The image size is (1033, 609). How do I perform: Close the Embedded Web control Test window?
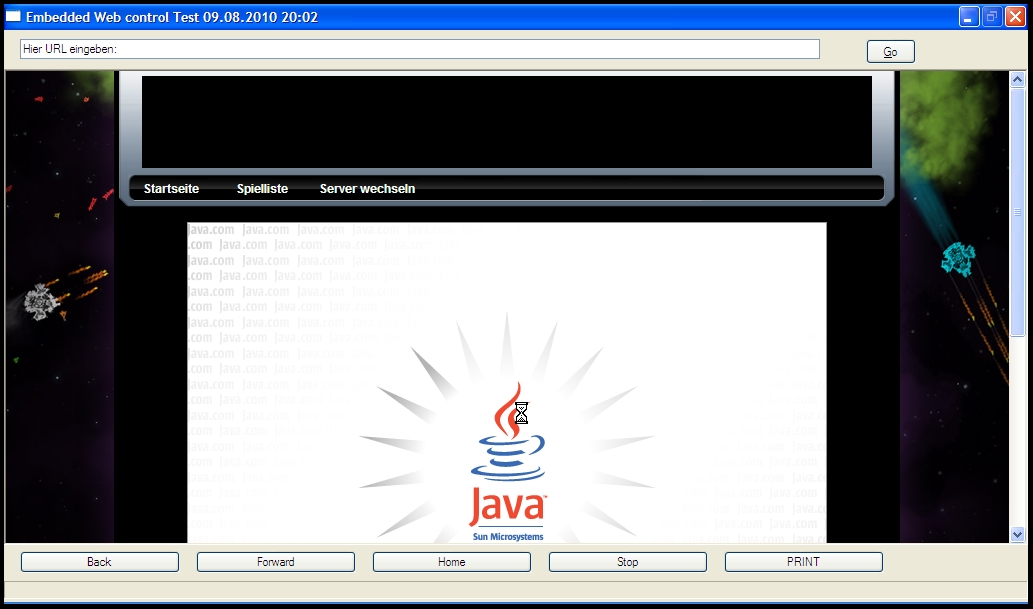[x=1015, y=17]
